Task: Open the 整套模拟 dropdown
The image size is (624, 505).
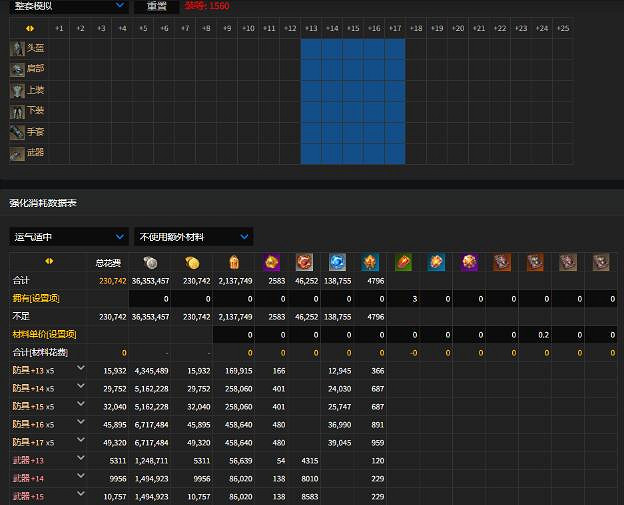Action: click(69, 5)
